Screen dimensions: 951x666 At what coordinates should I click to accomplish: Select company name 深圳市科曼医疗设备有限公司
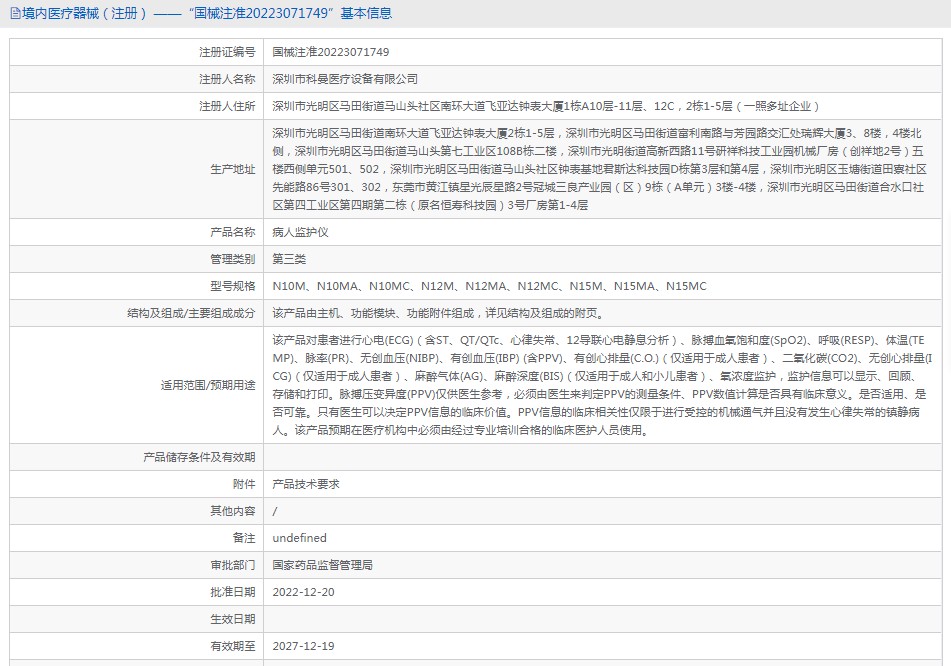pyautogui.click(x=345, y=79)
